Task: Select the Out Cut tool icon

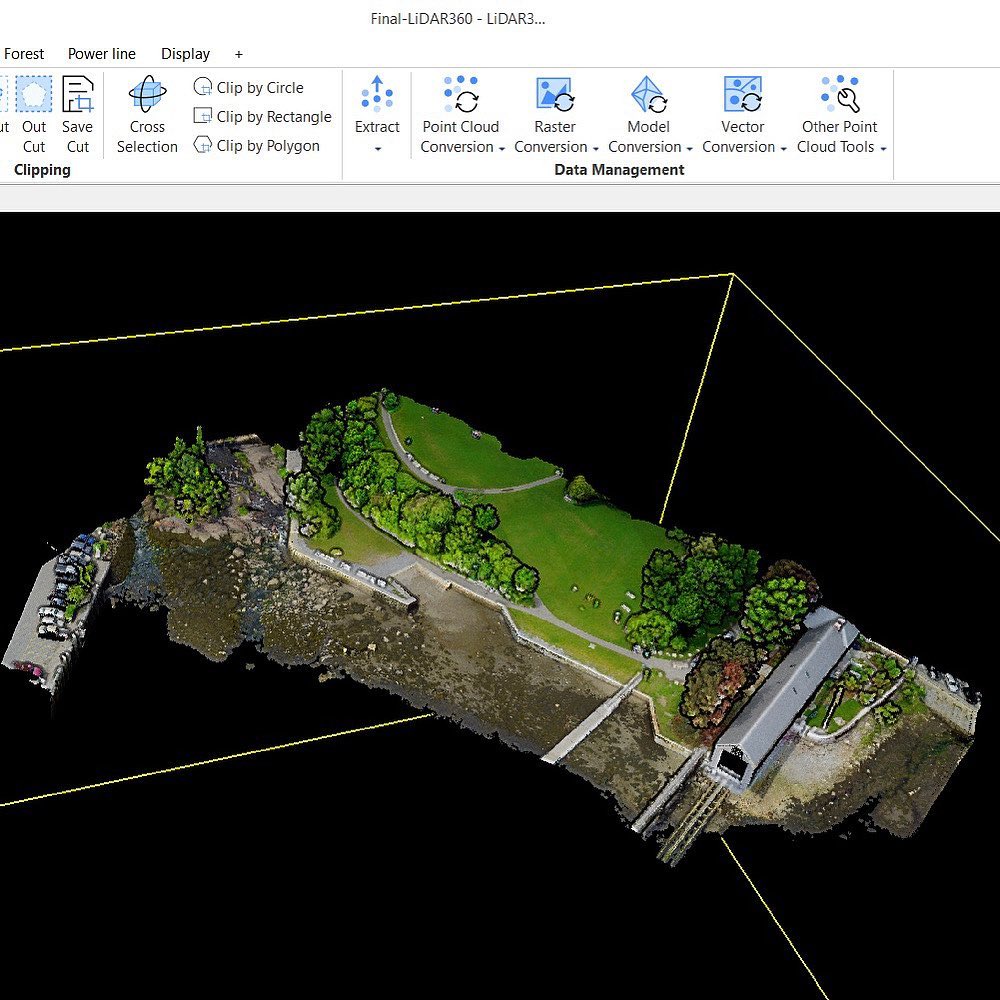Action: pos(34,94)
